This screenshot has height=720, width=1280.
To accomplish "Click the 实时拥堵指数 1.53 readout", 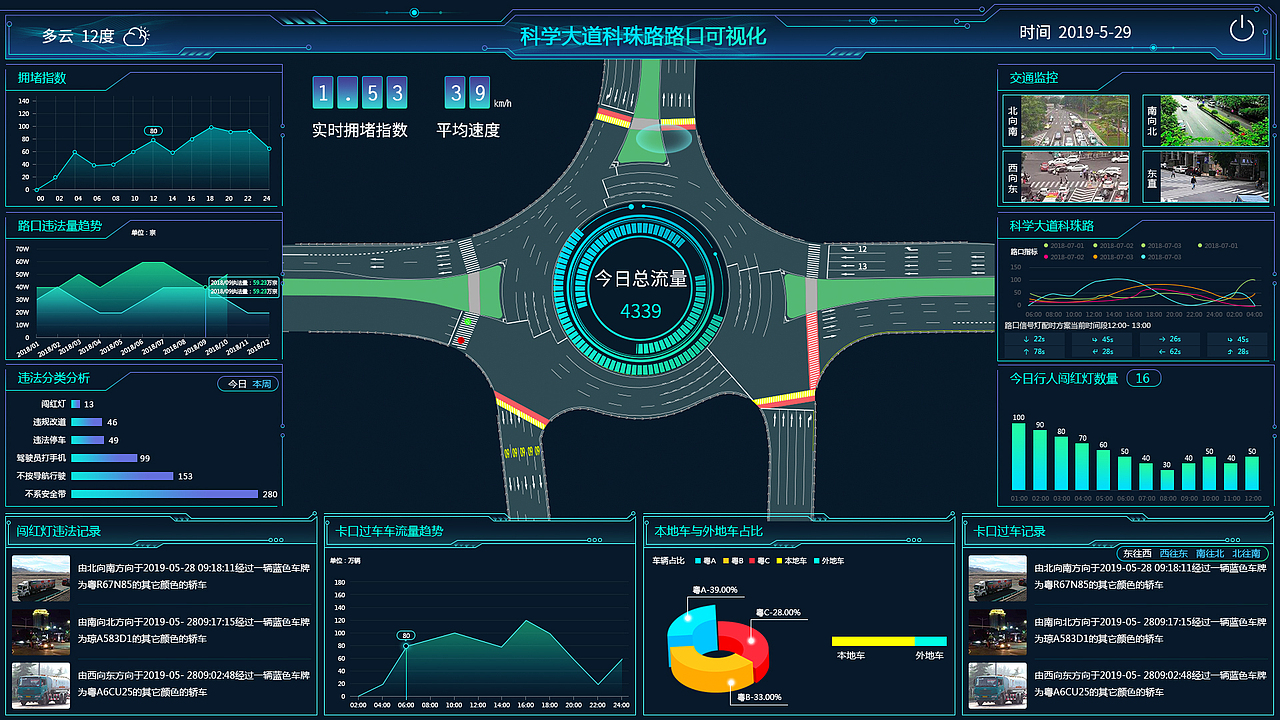I will pos(360,107).
